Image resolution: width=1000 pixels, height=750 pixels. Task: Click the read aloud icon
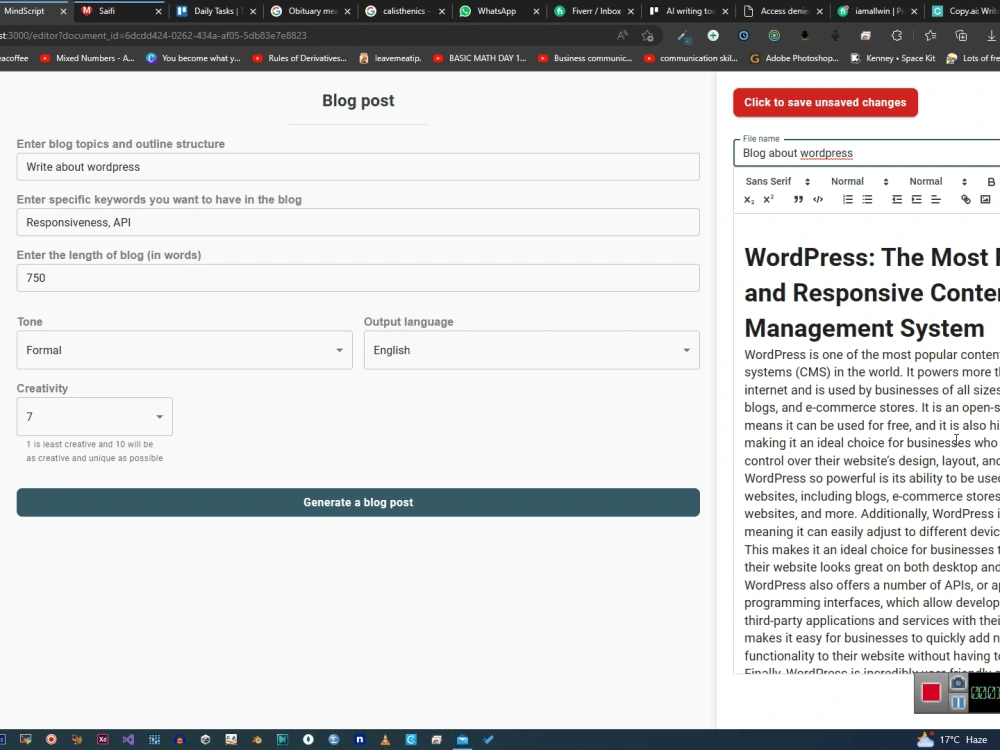click(x=622, y=36)
